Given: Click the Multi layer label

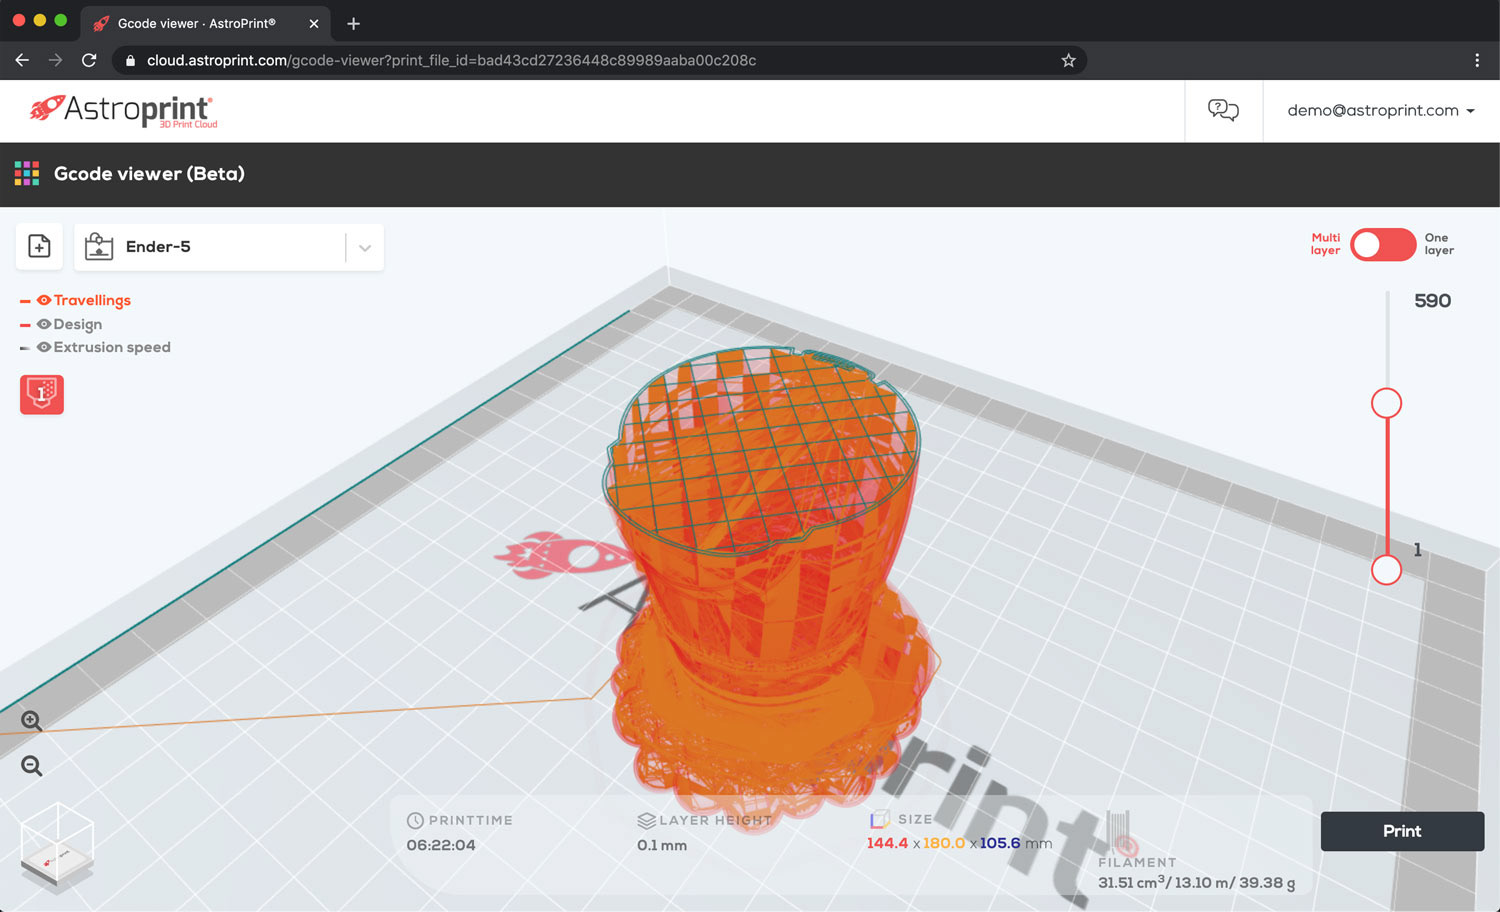Looking at the screenshot, I should 1326,244.
